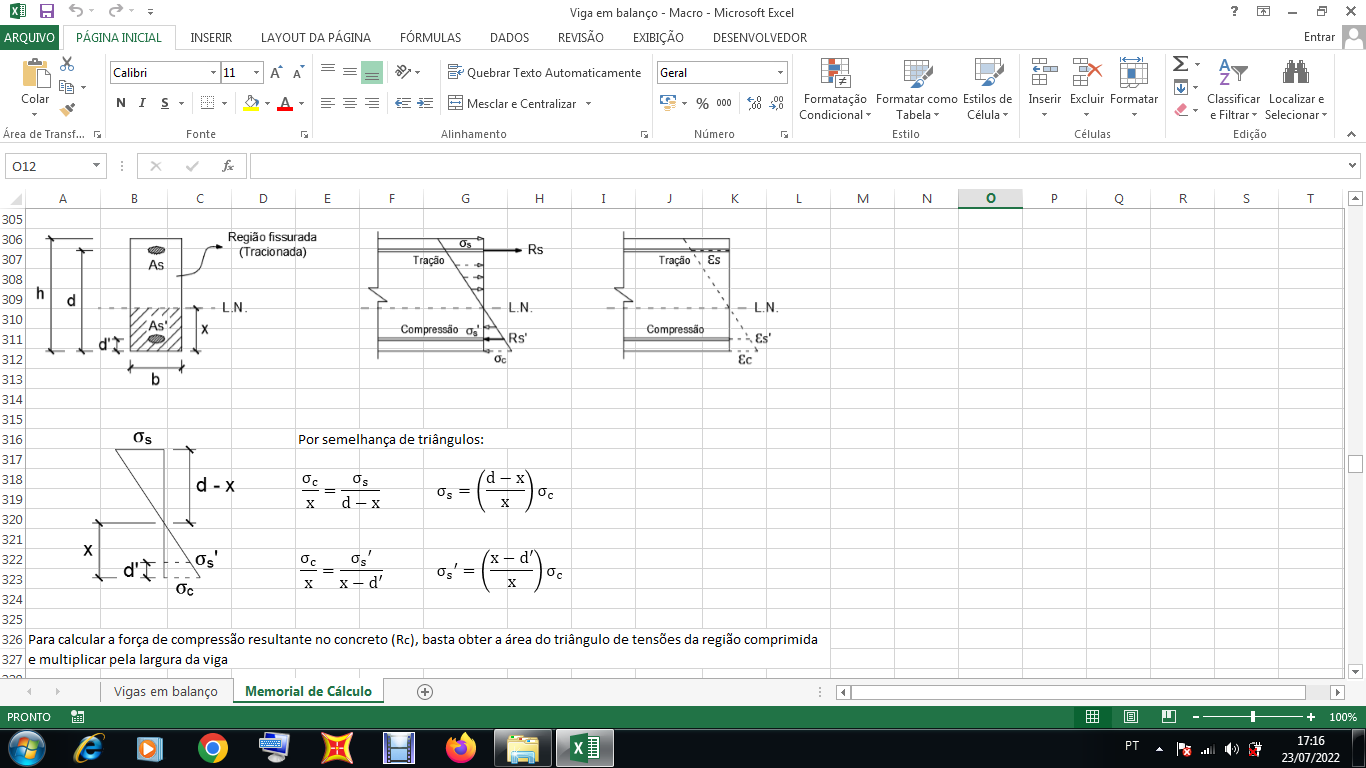Image resolution: width=1366 pixels, height=768 pixels.
Task: Click vertical scrollbar down arrow
Action: [1356, 670]
